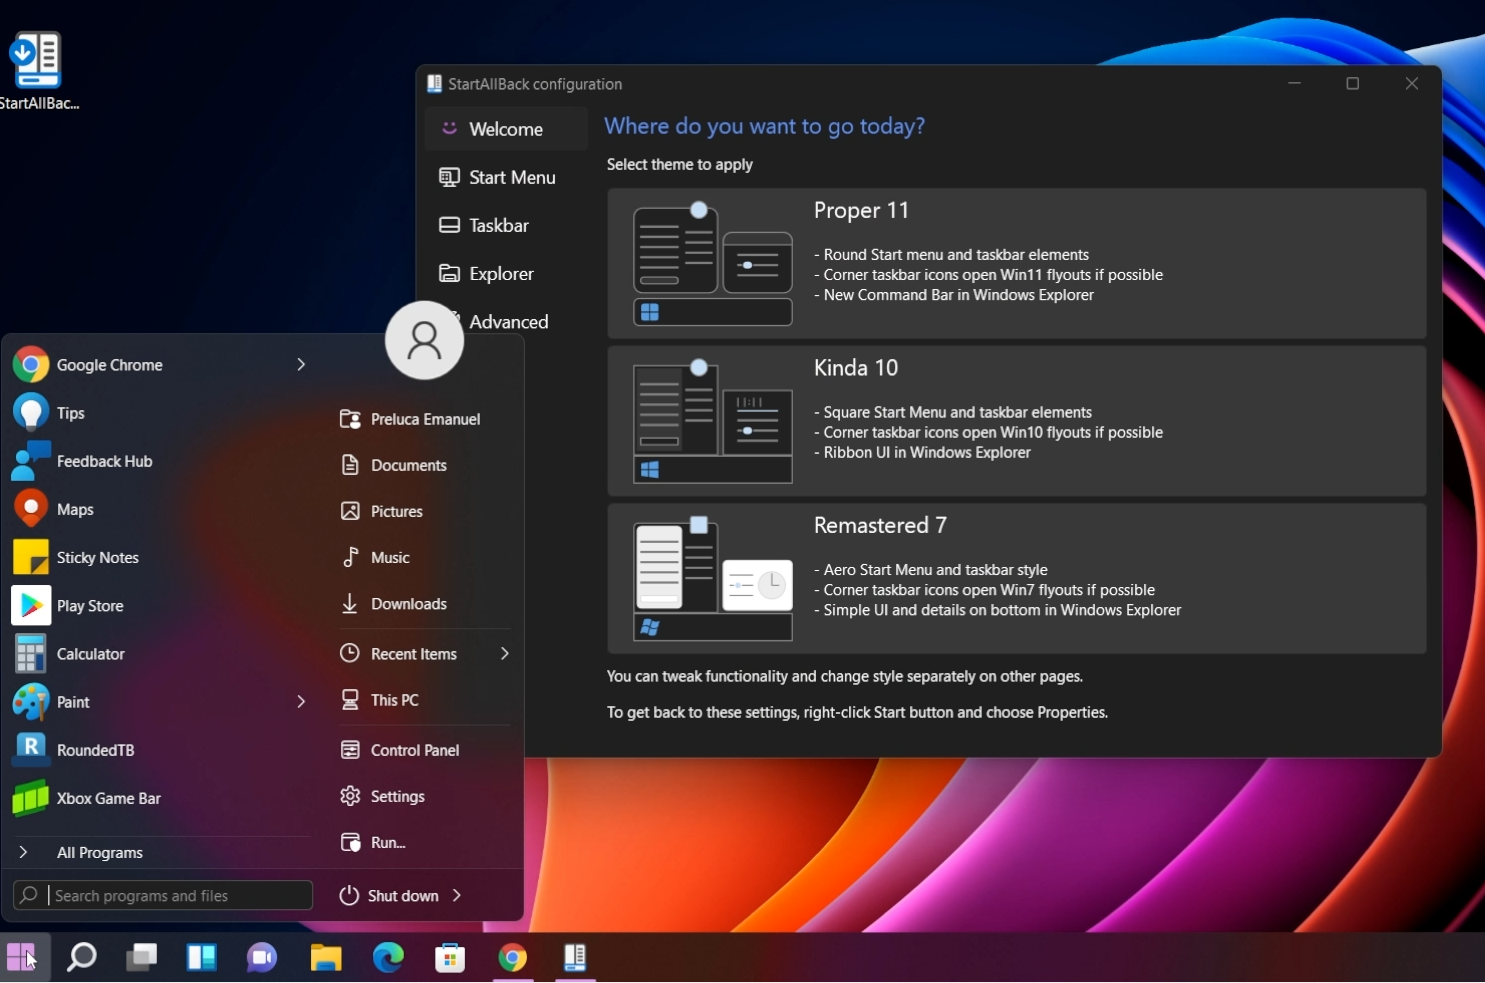Switch to the Taskbar settings page

[x=497, y=225]
